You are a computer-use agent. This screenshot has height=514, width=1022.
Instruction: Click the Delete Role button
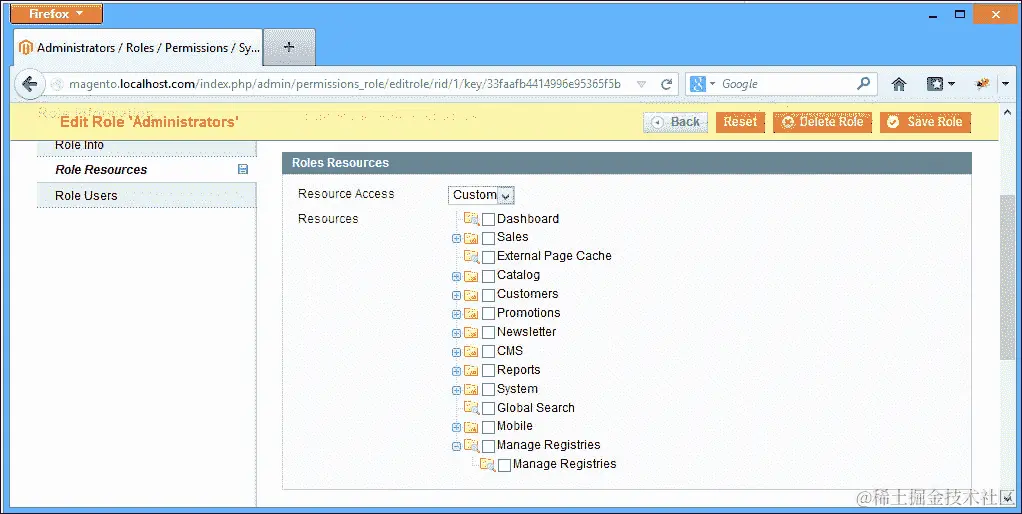coord(823,122)
